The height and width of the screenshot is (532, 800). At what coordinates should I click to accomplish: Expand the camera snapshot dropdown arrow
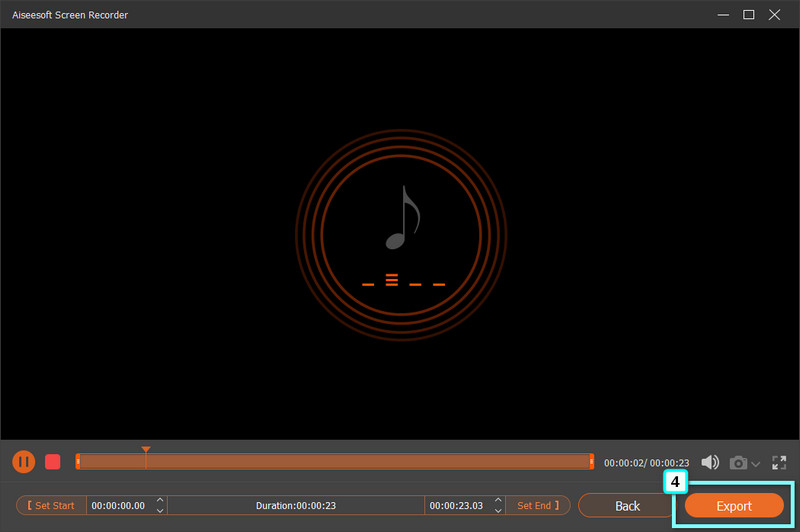(x=755, y=464)
